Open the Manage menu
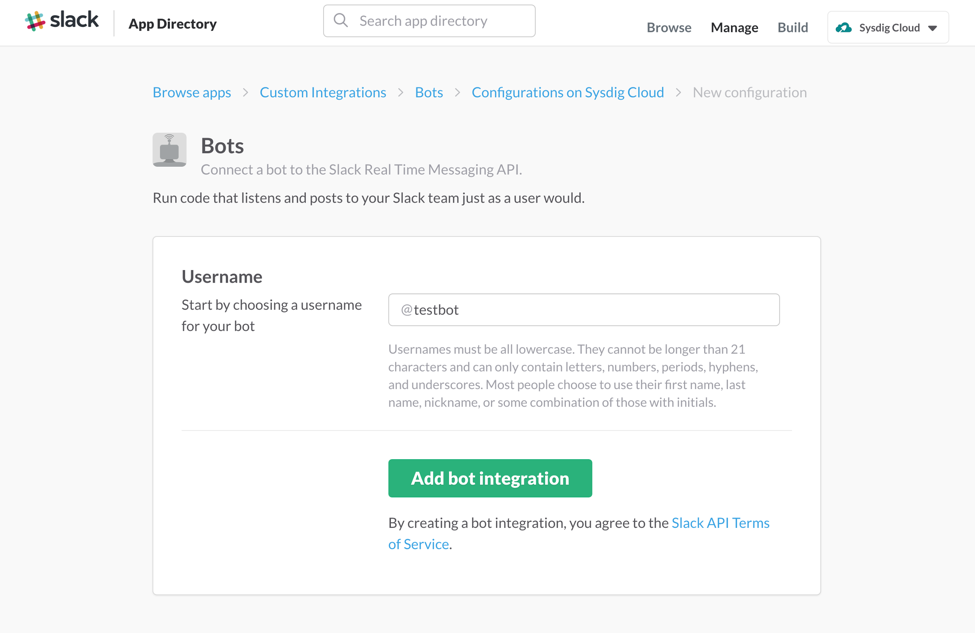The height and width of the screenshot is (633, 975). pyautogui.click(x=734, y=27)
